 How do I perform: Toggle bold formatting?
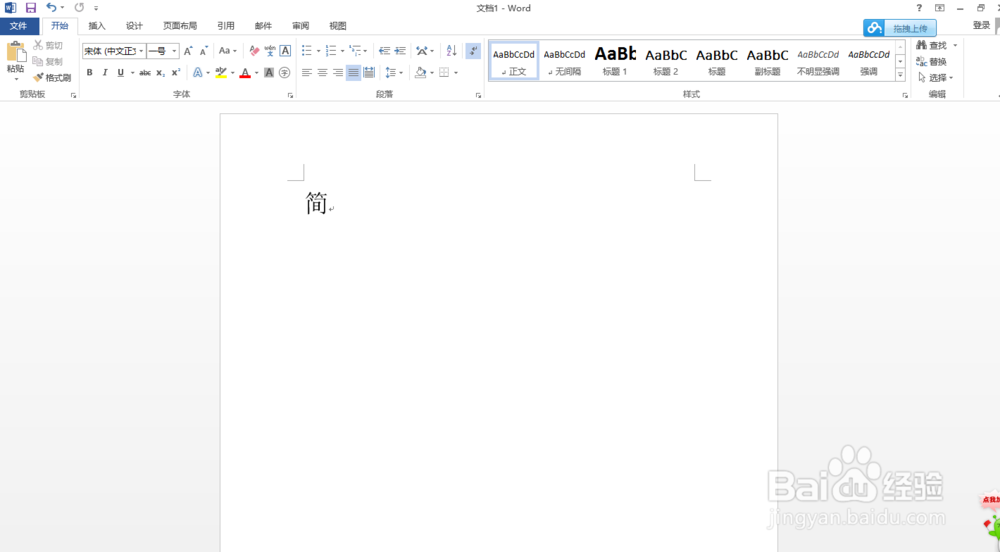89,73
